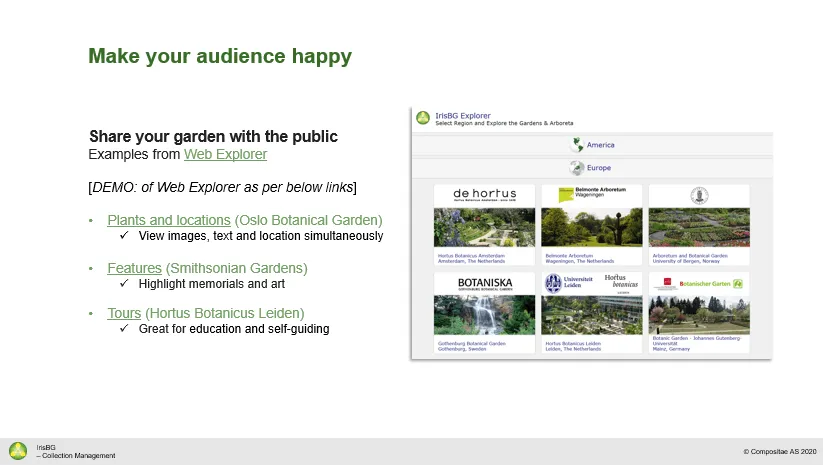Click the Make your audience happy heading

click(220, 56)
